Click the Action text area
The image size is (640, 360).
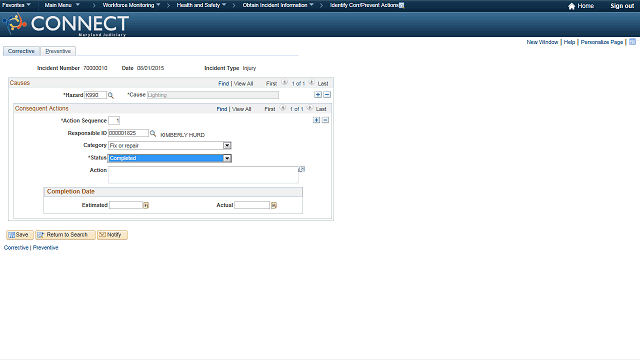point(203,175)
